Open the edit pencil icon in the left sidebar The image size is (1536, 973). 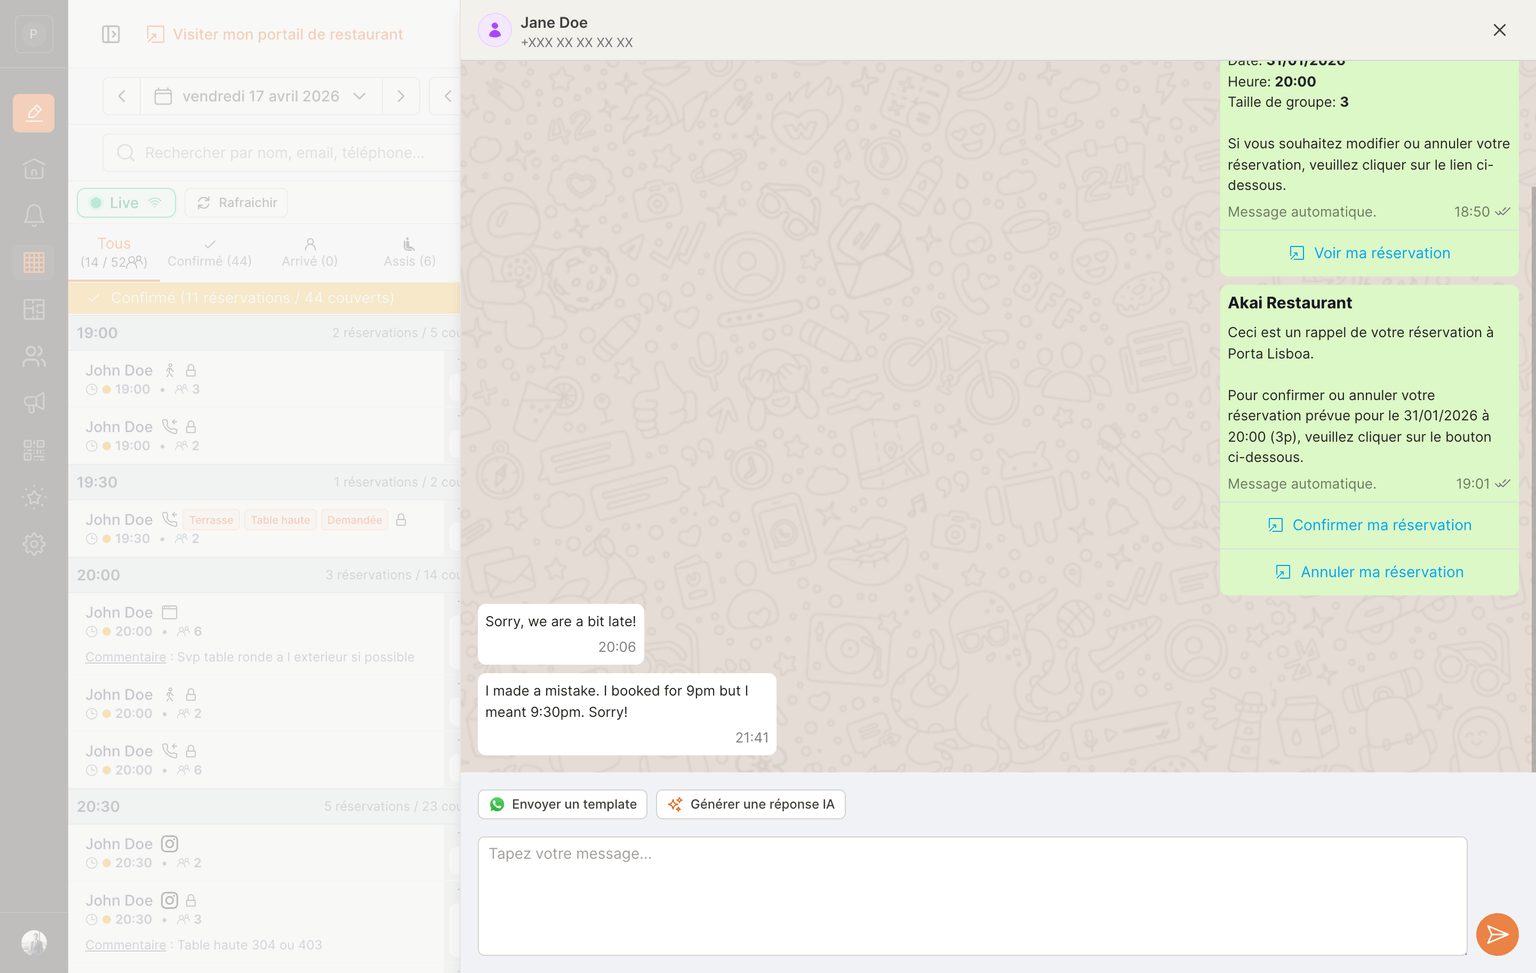(34, 113)
